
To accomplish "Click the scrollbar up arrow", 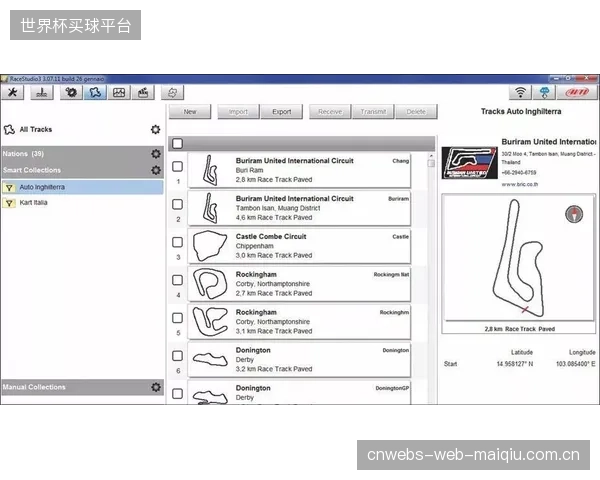I will click(x=431, y=156).
